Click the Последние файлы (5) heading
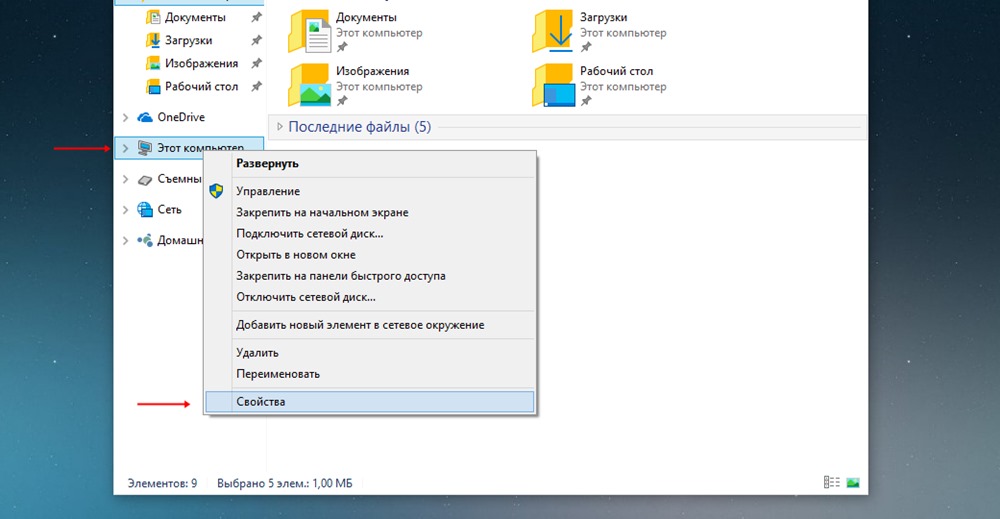Image resolution: width=1000 pixels, height=519 pixels. click(x=360, y=126)
